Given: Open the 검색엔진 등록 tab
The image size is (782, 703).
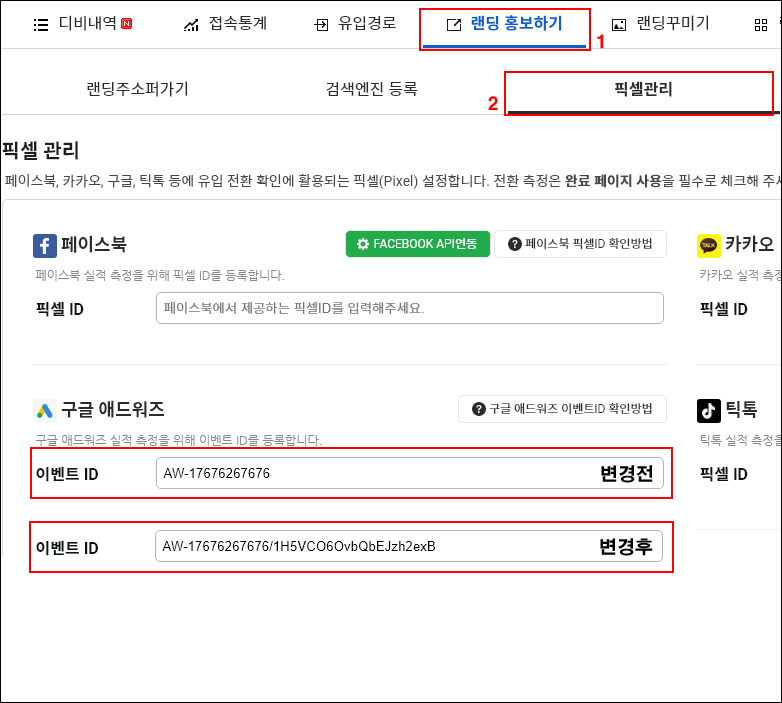Looking at the screenshot, I should 371,89.
